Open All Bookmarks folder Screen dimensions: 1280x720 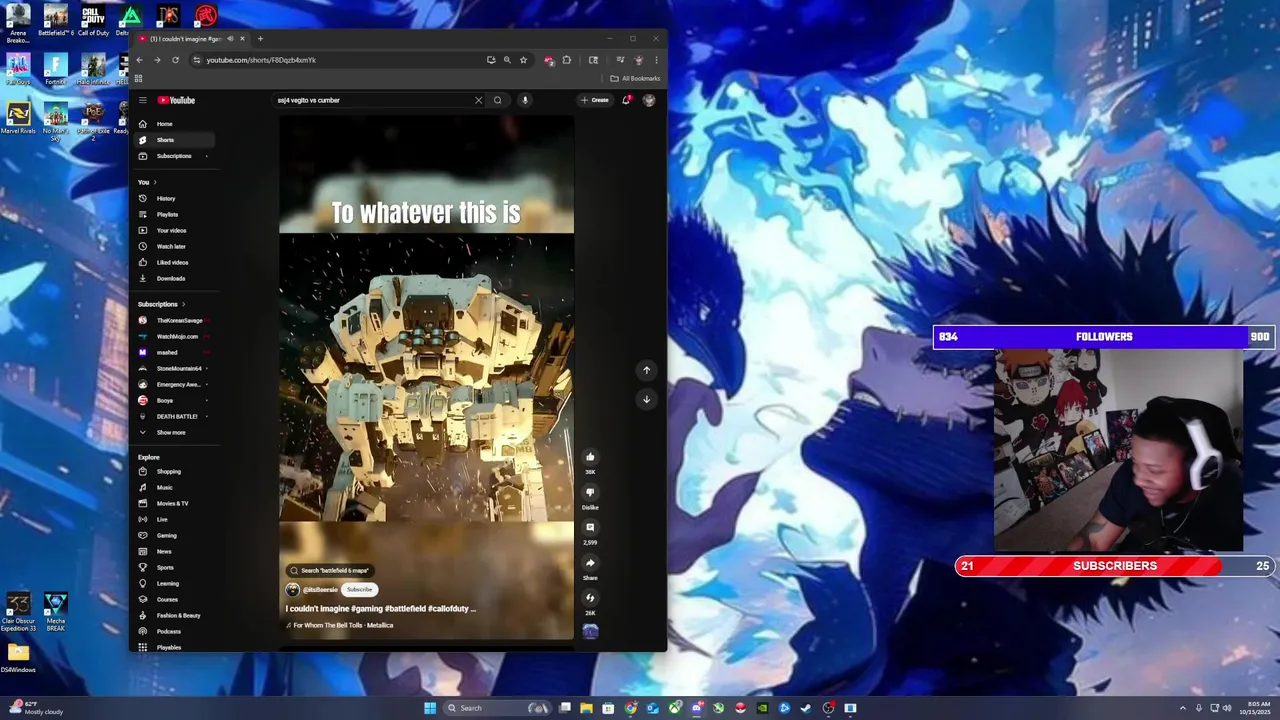(x=635, y=78)
